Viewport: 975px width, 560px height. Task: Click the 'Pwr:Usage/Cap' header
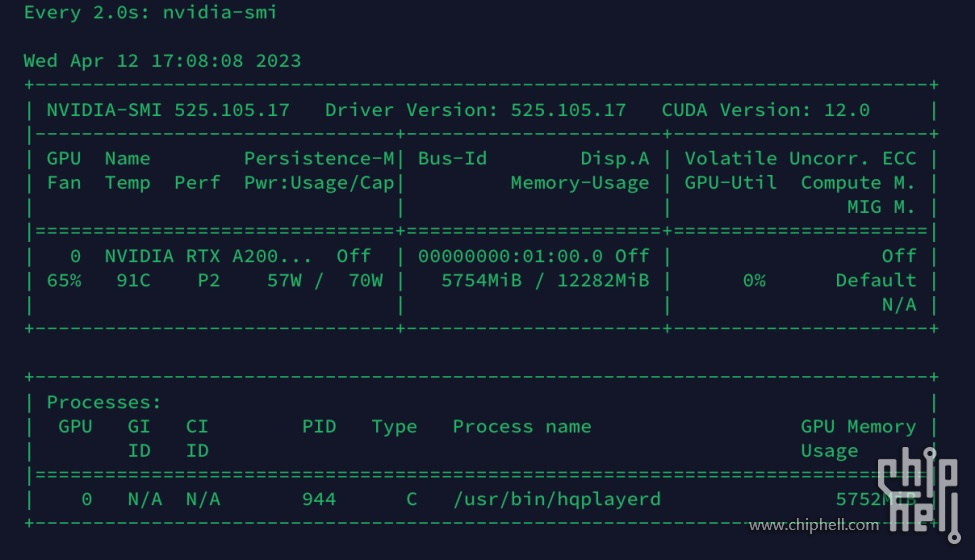coord(319,183)
